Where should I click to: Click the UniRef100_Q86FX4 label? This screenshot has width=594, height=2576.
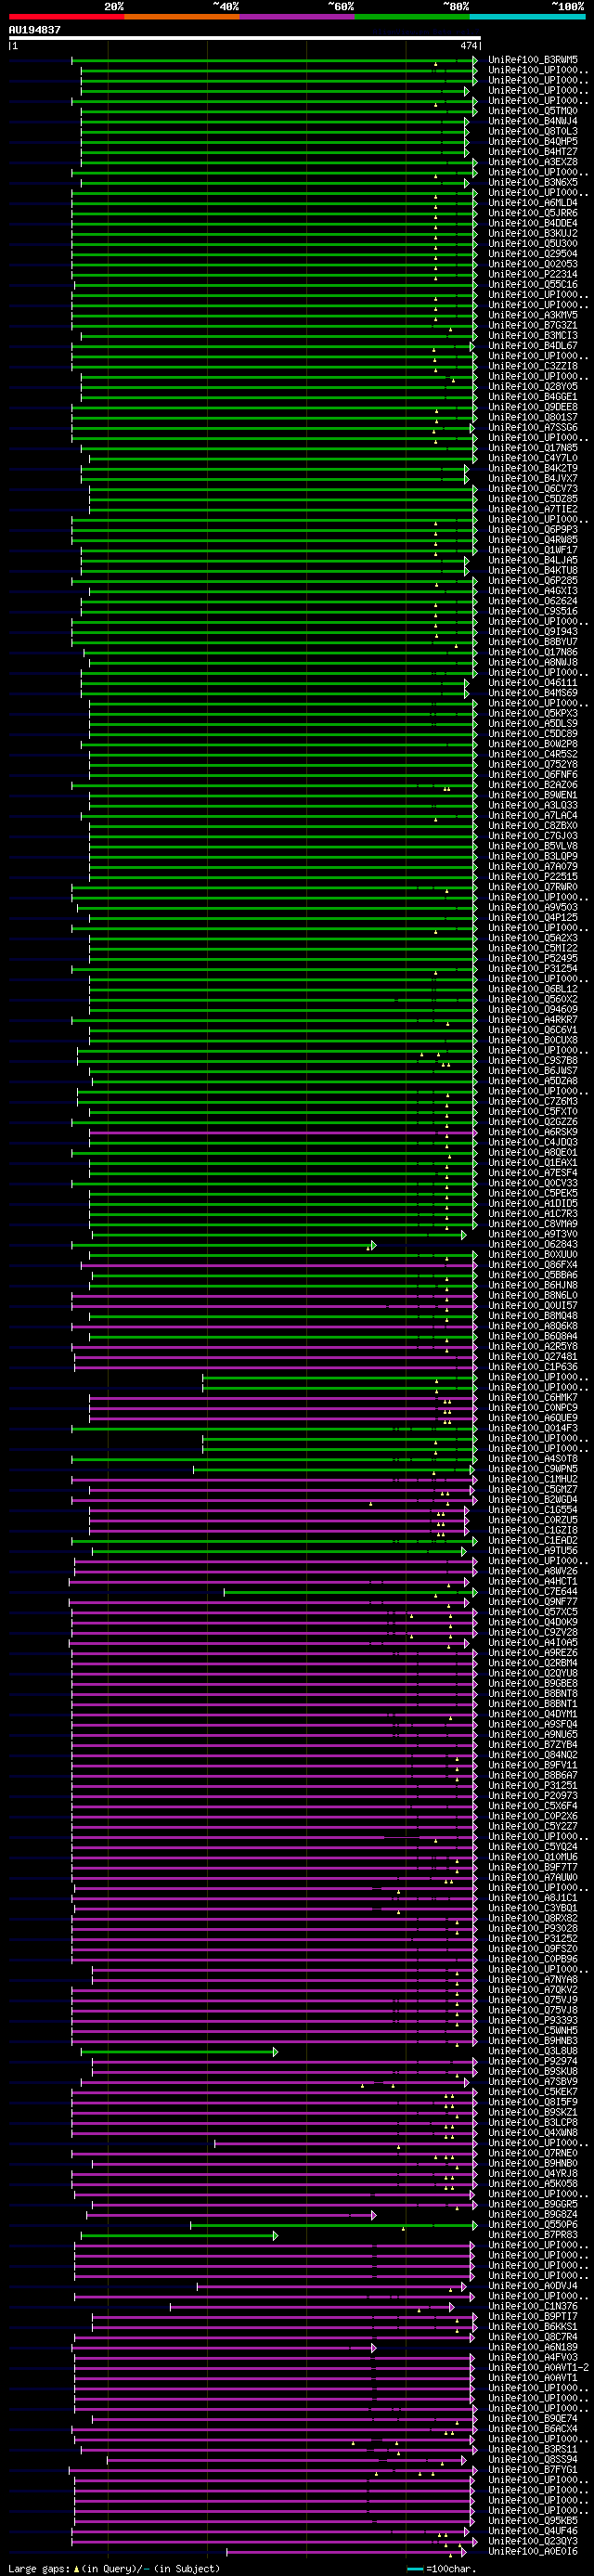click(533, 1264)
